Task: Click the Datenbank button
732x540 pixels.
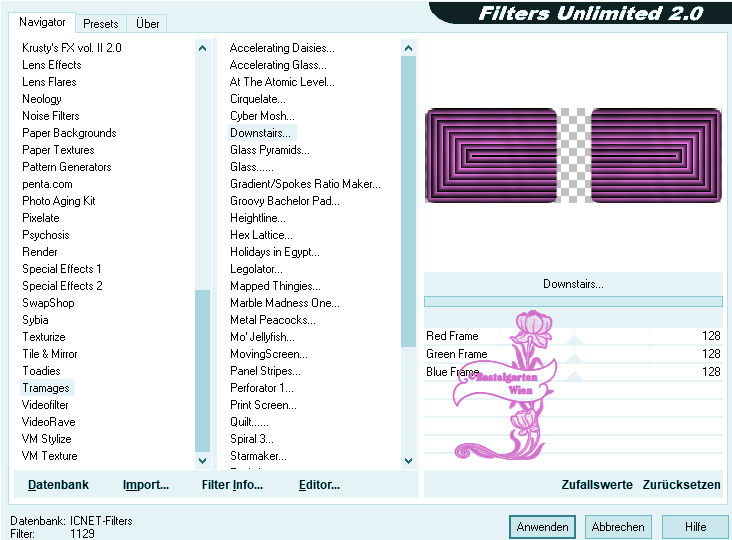Action: (58, 485)
